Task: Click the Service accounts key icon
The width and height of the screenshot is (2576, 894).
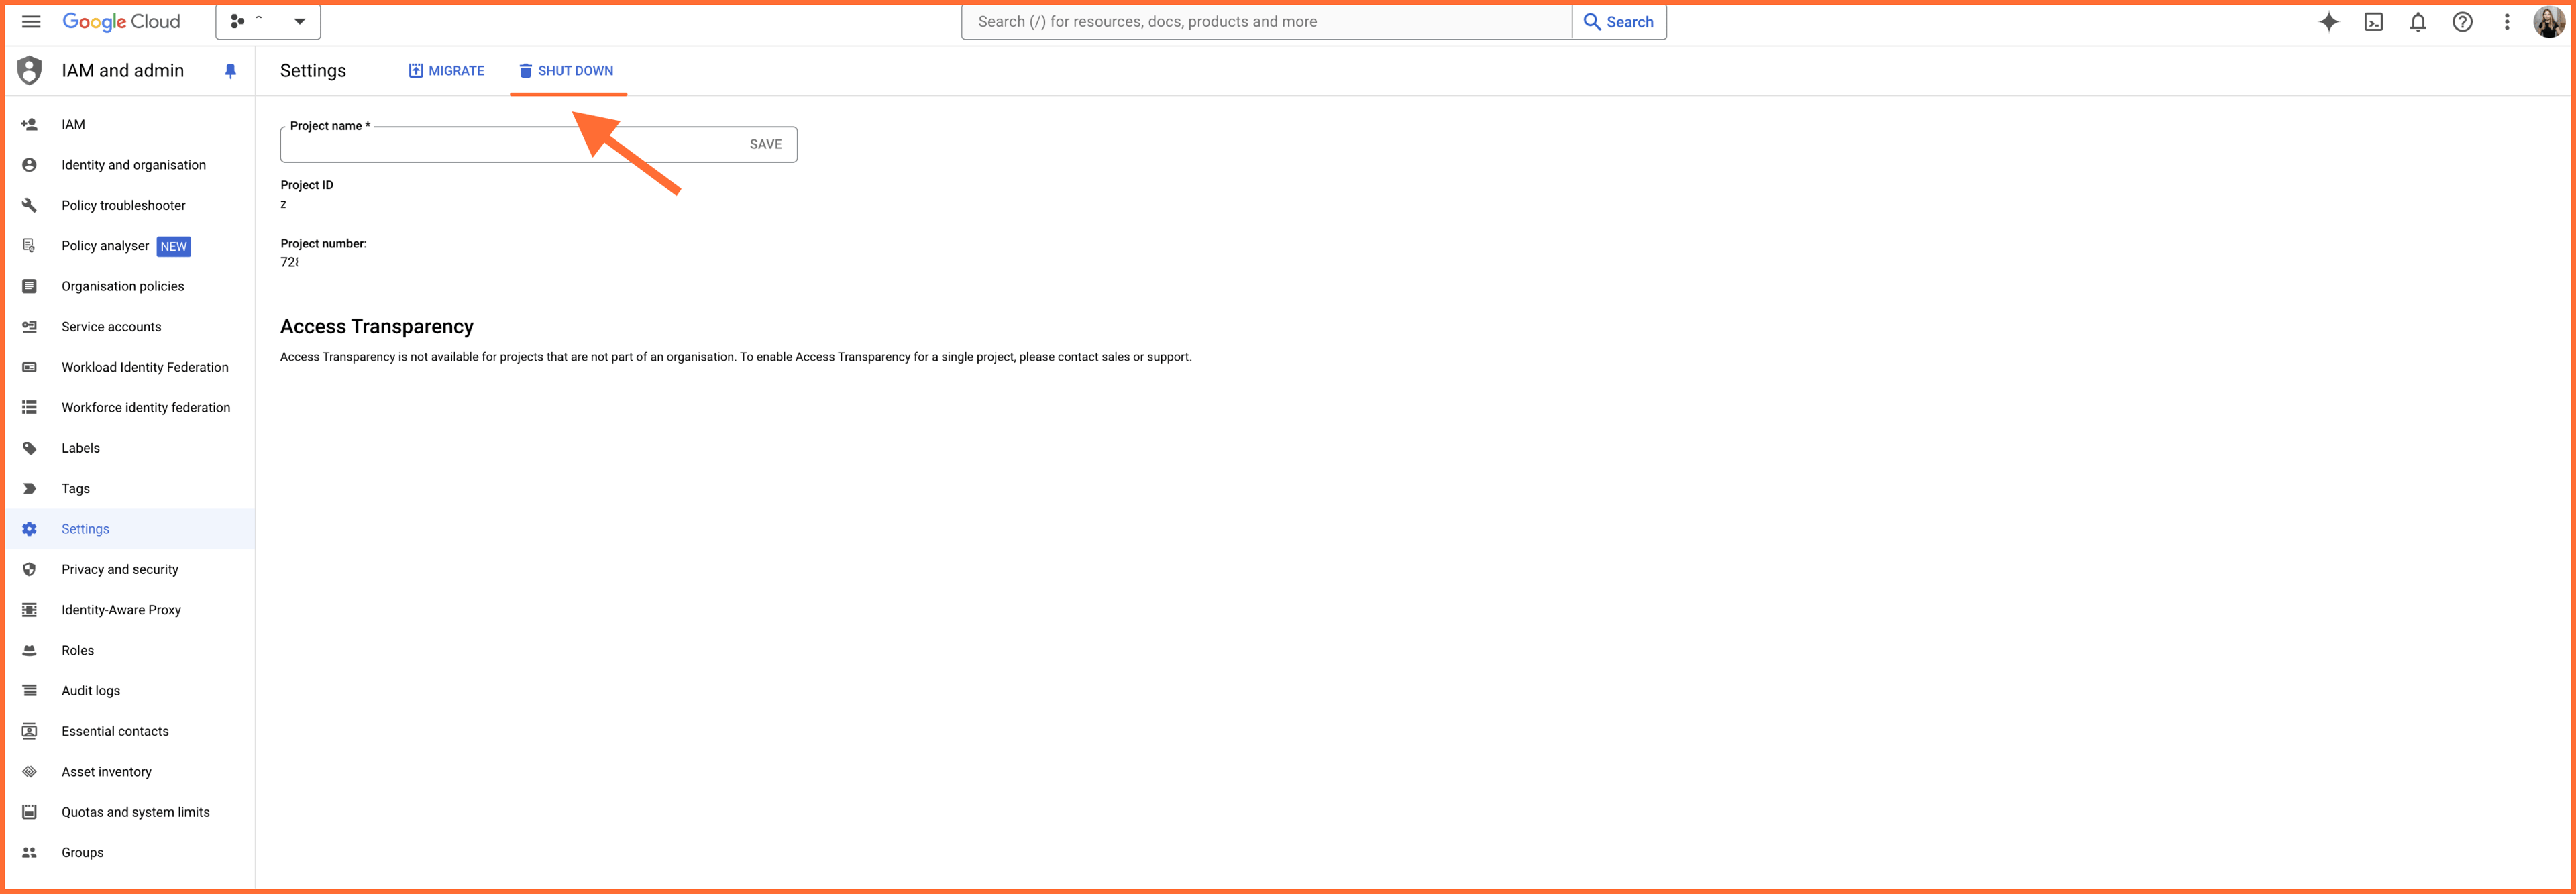Action: tap(30, 327)
